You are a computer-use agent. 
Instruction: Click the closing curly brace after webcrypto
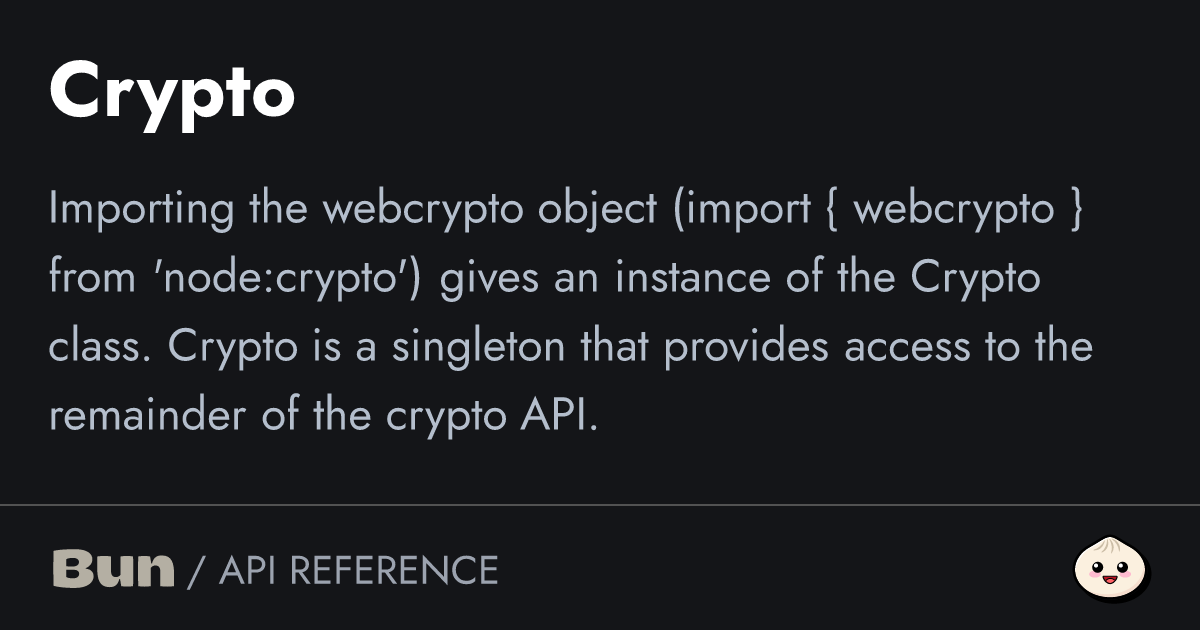click(1075, 209)
